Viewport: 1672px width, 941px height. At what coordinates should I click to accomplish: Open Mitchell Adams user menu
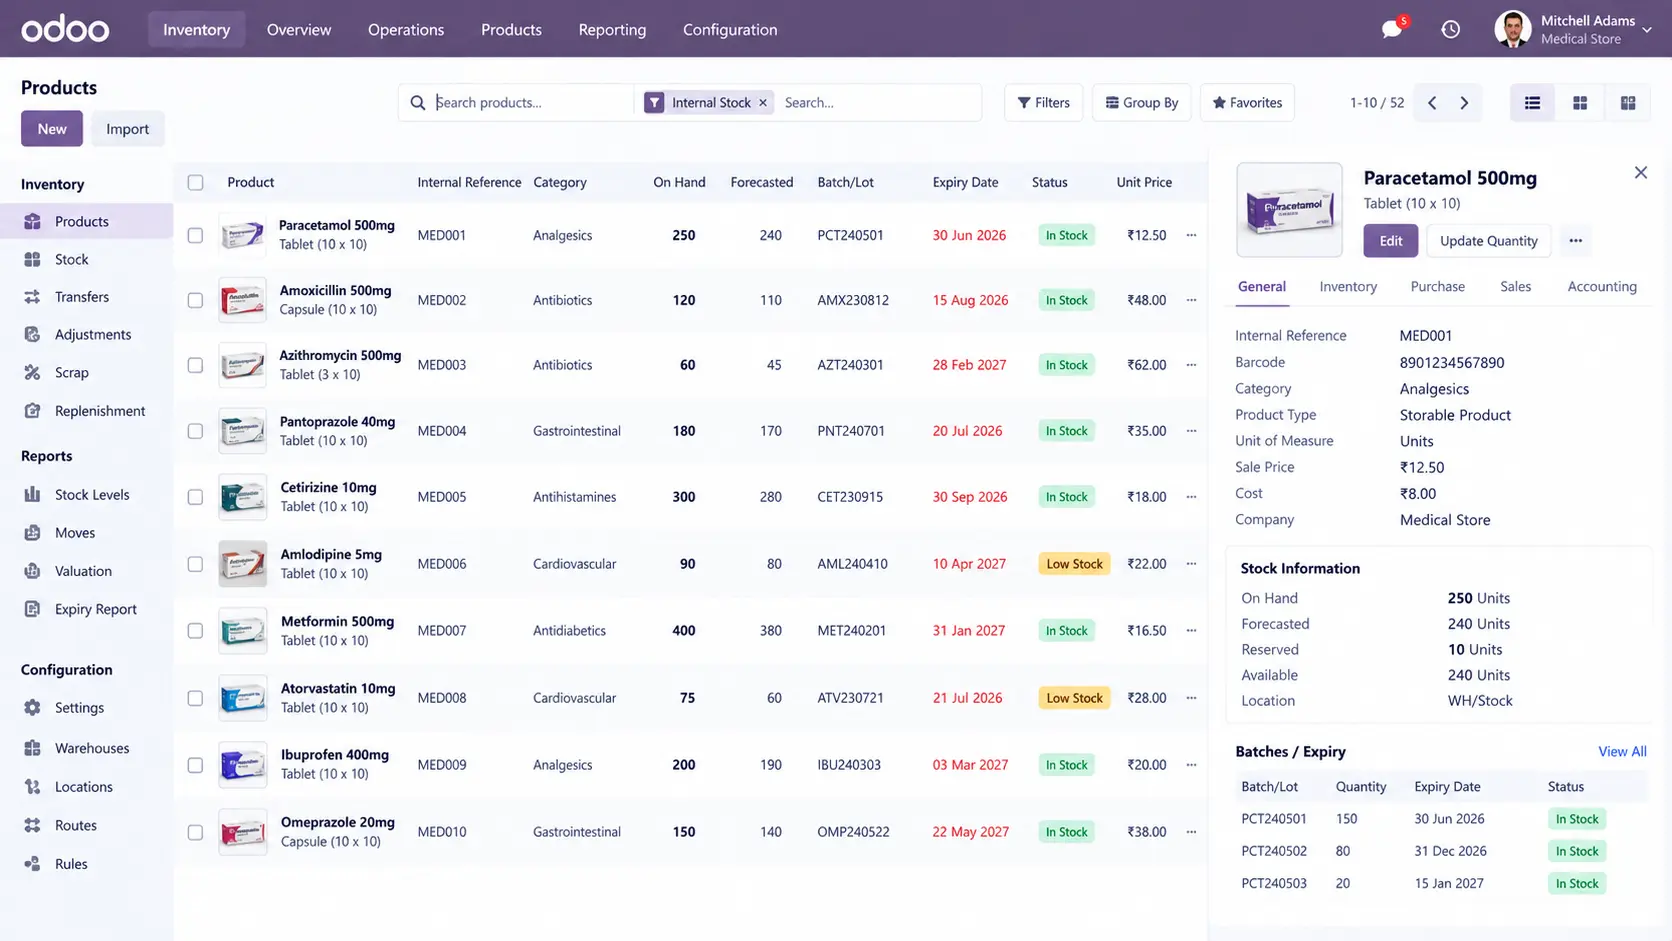click(x=1573, y=29)
